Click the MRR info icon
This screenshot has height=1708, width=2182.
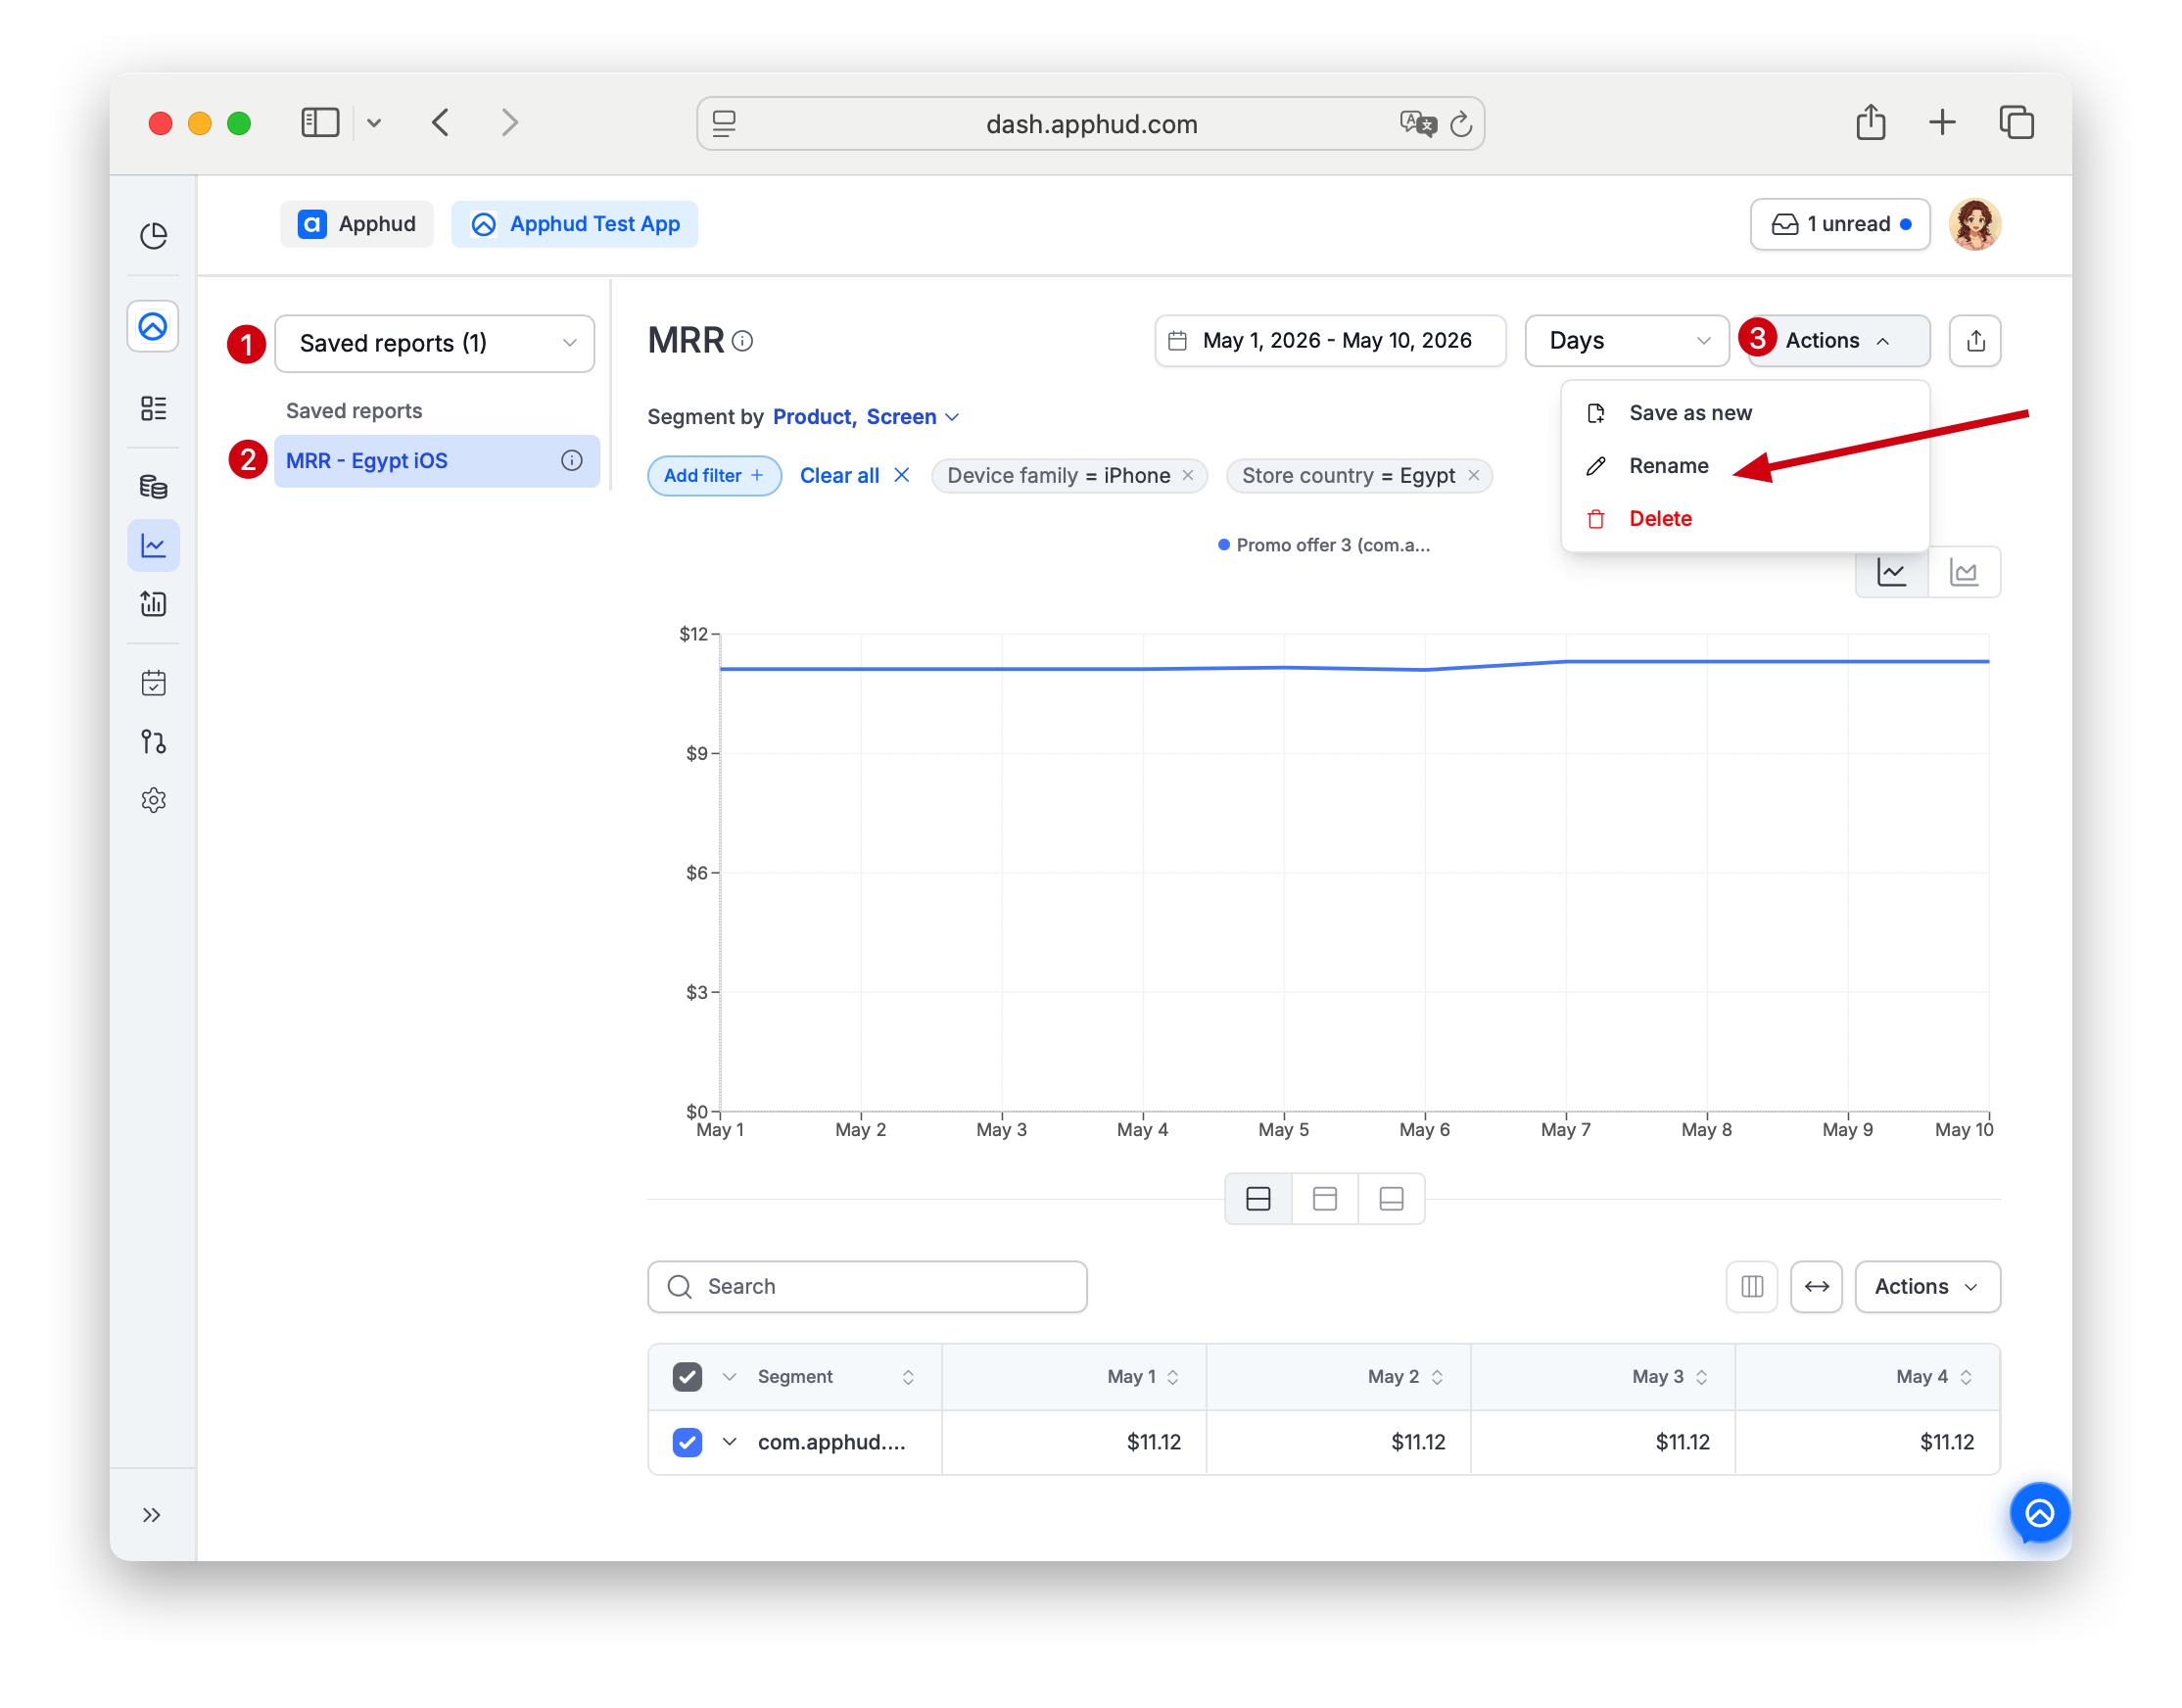click(742, 341)
